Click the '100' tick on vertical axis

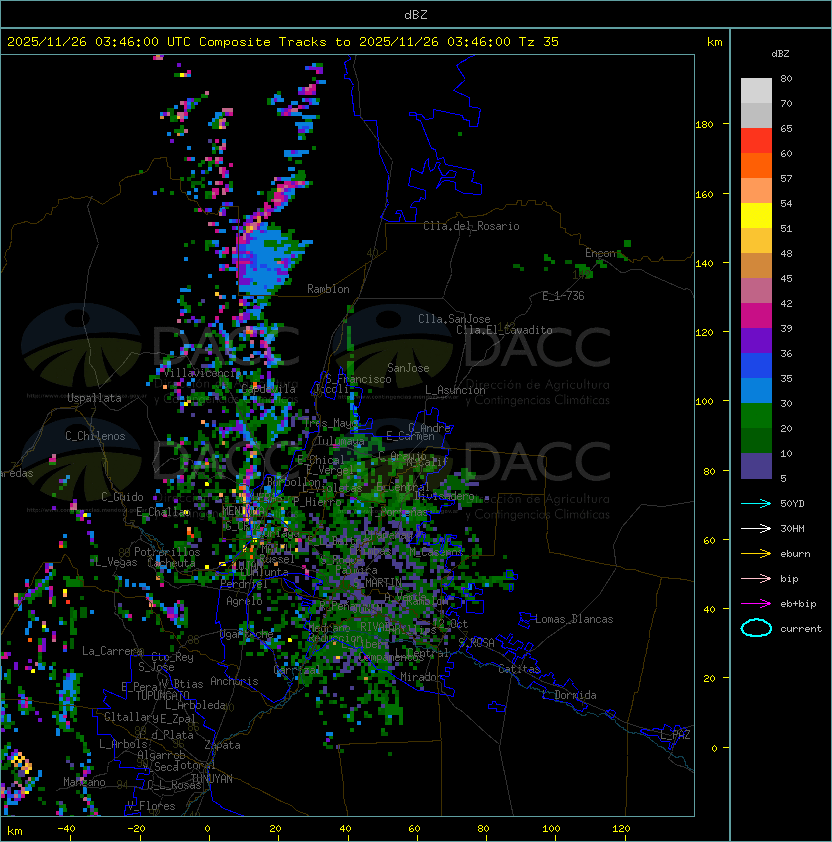coord(704,402)
